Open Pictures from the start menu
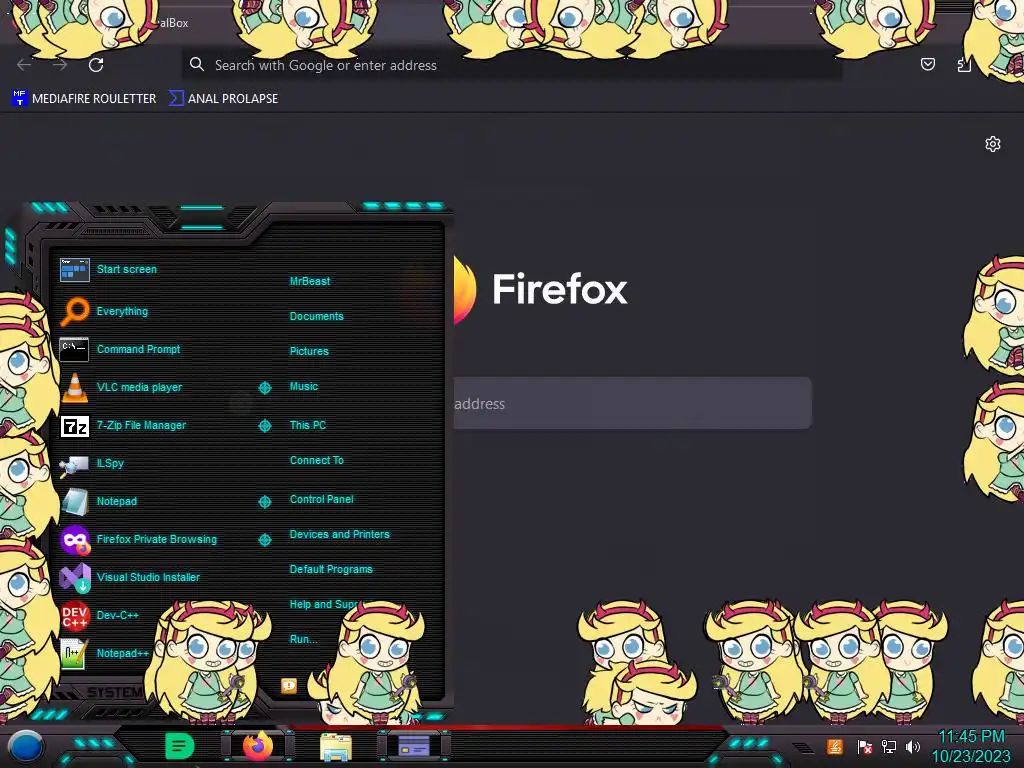Image resolution: width=1024 pixels, height=768 pixels. tap(309, 351)
